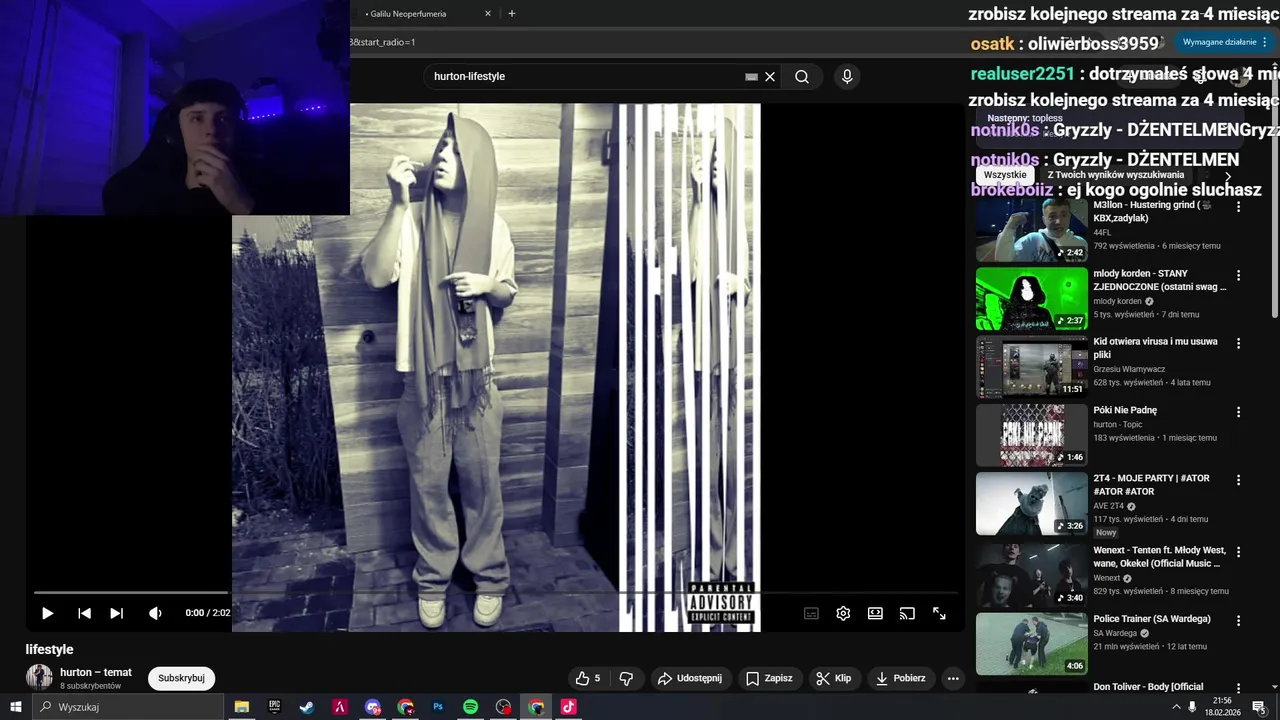Viewport: 1280px width, 720px height.
Task: Go to previous video
Action: [x=85, y=613]
